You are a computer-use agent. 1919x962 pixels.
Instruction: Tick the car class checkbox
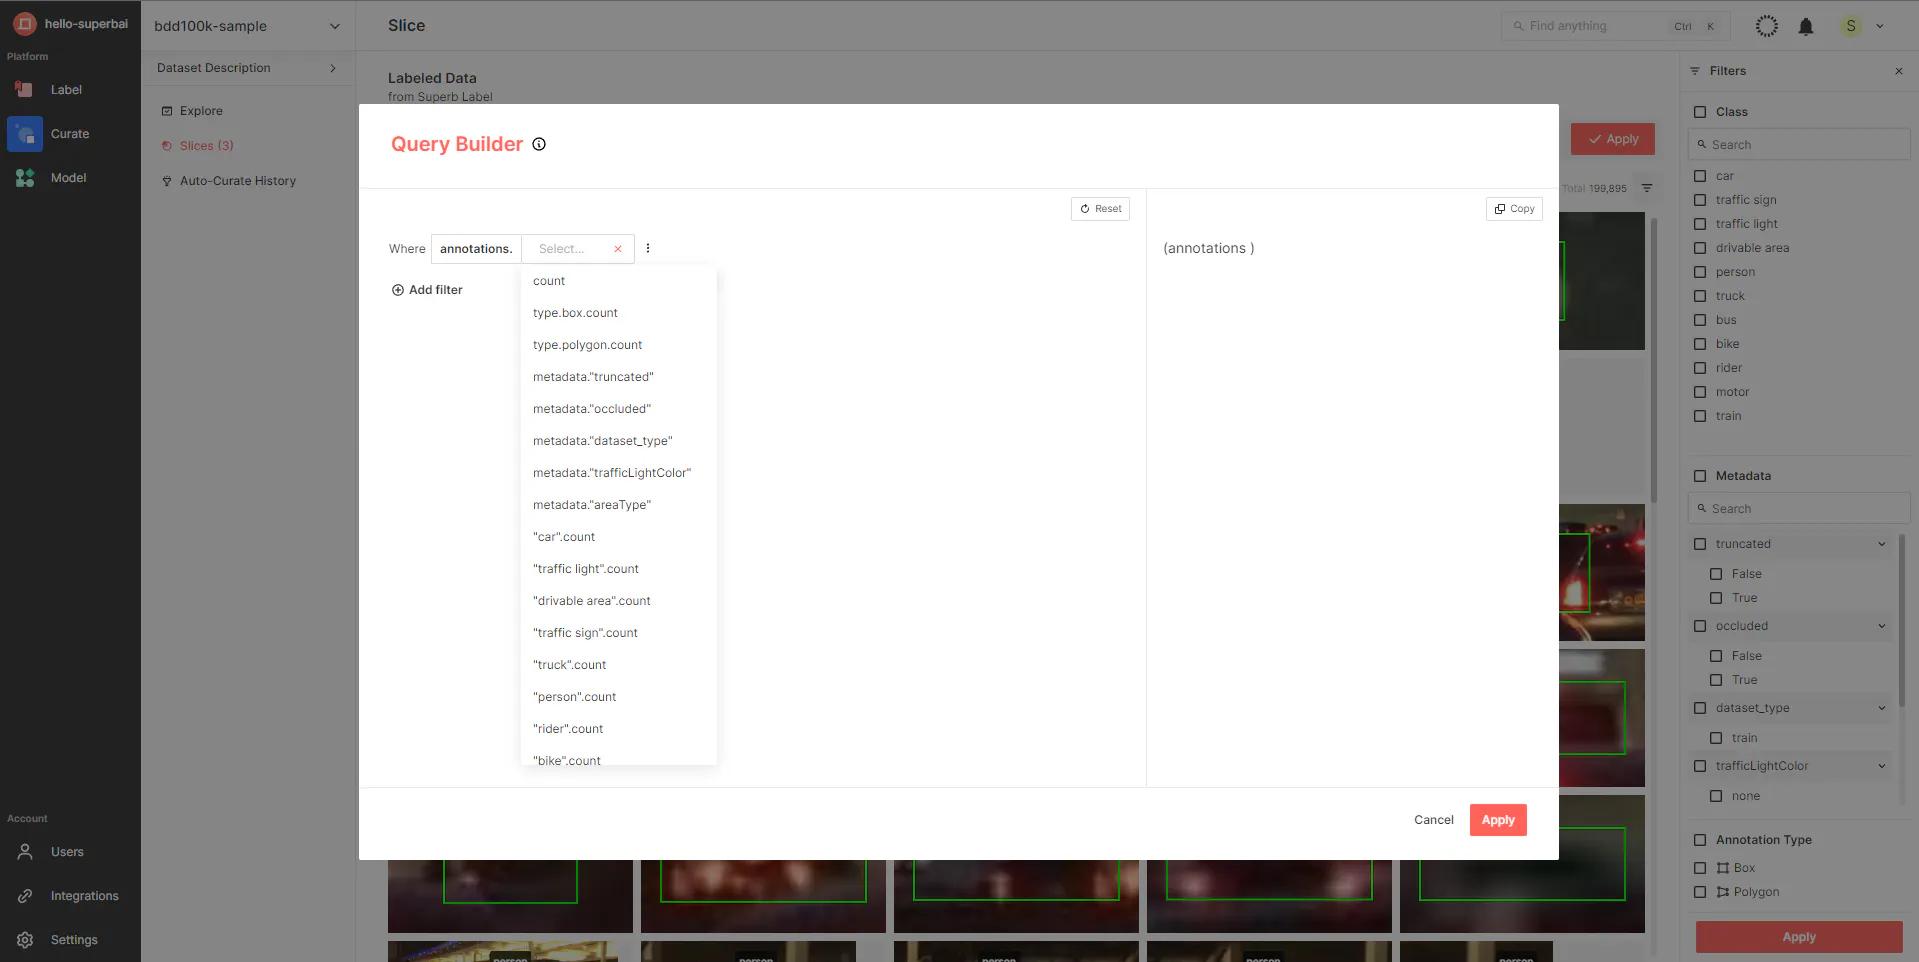pos(1700,176)
